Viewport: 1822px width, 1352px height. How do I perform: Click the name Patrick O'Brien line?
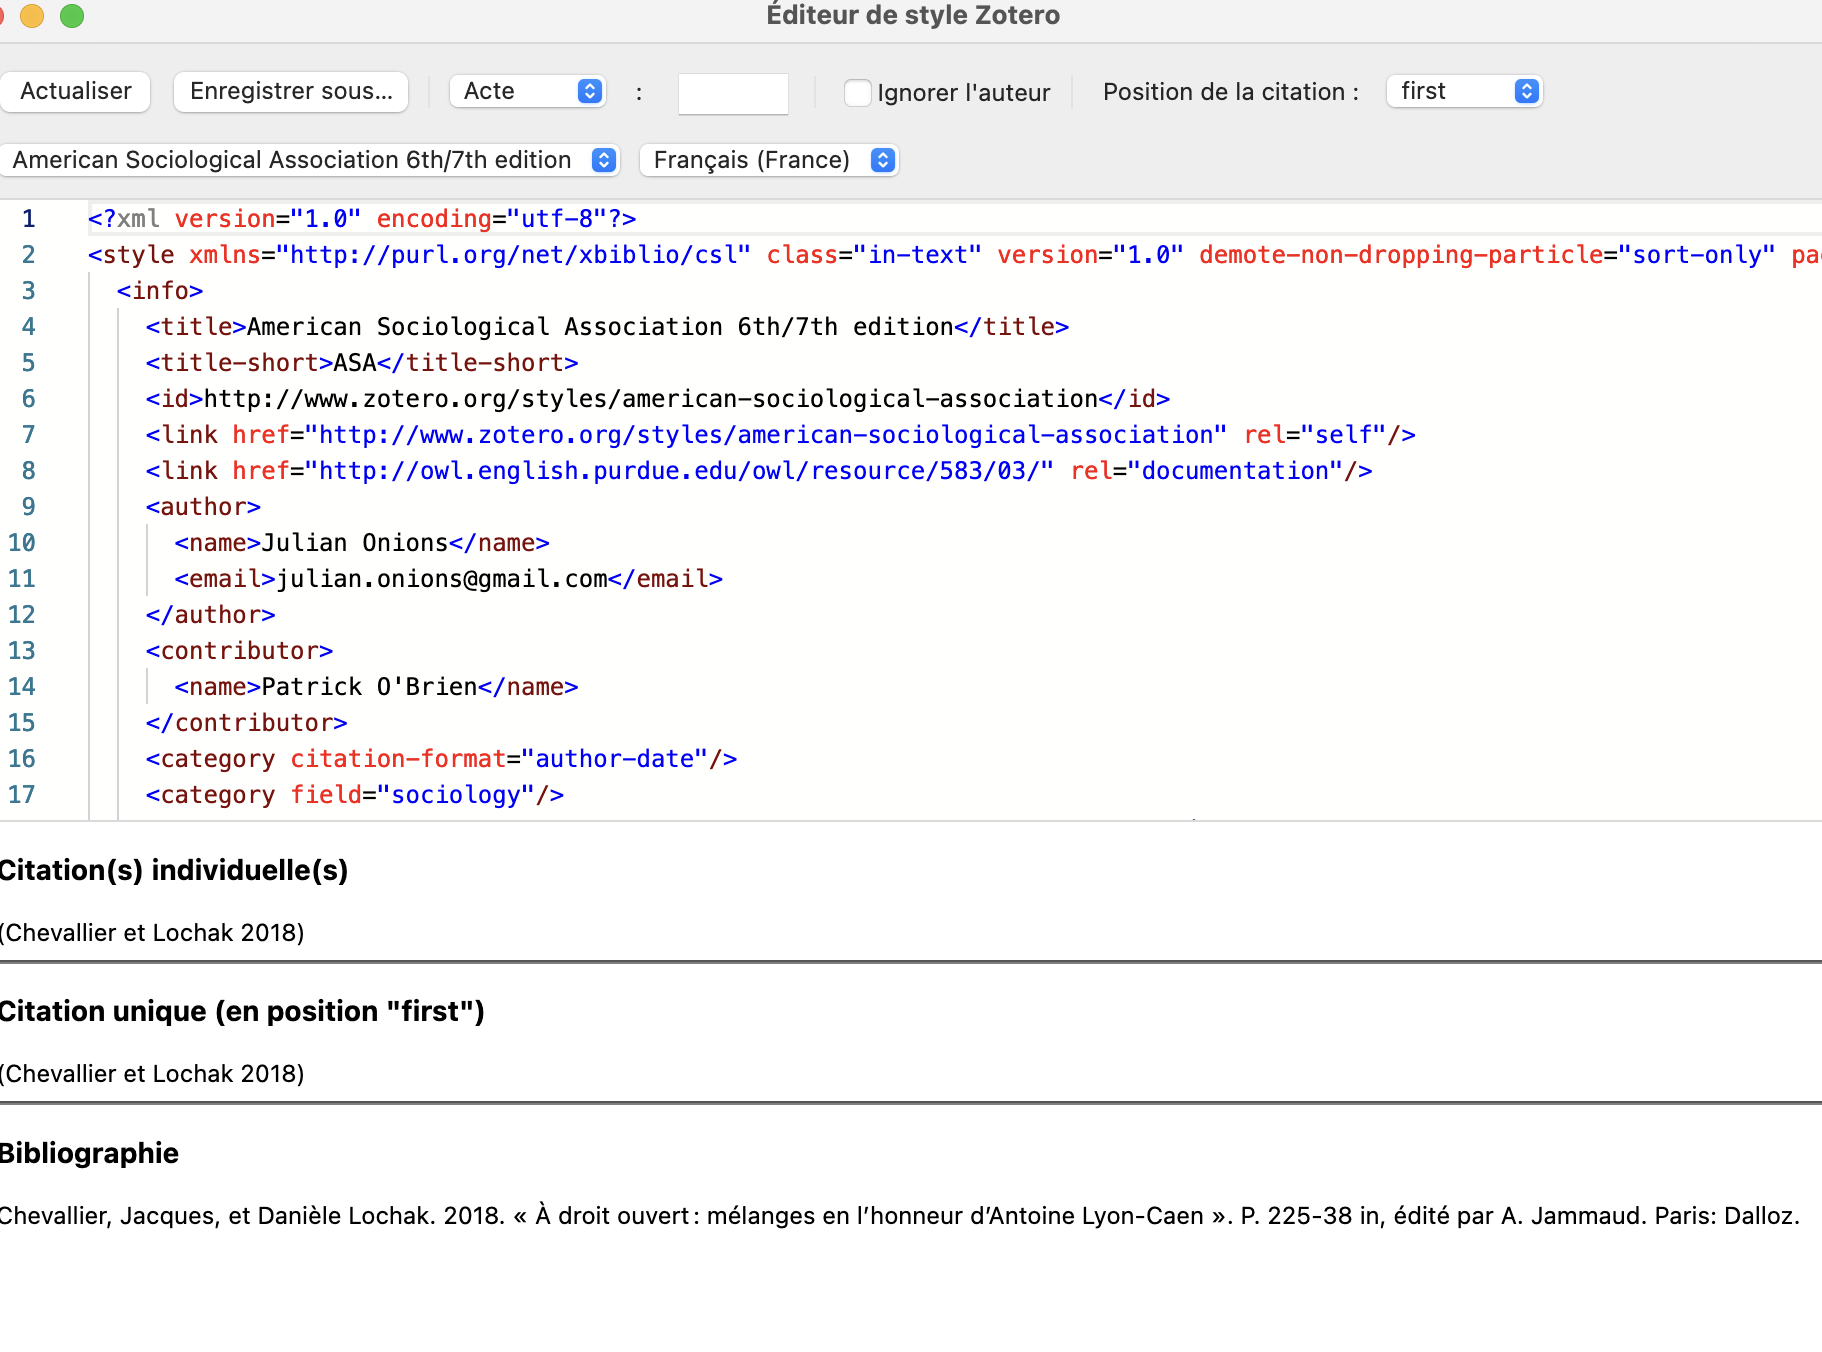click(x=377, y=686)
